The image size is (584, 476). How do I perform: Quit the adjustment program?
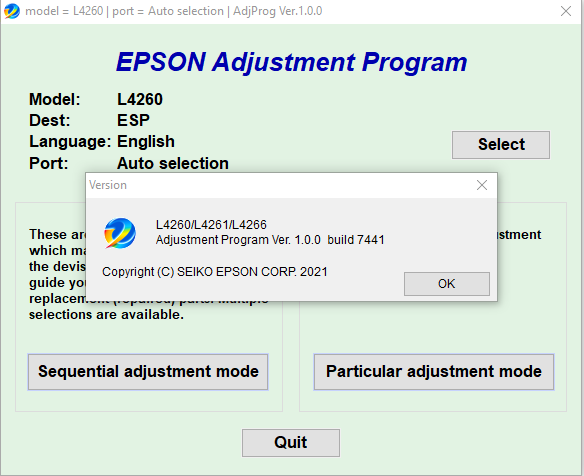291,442
